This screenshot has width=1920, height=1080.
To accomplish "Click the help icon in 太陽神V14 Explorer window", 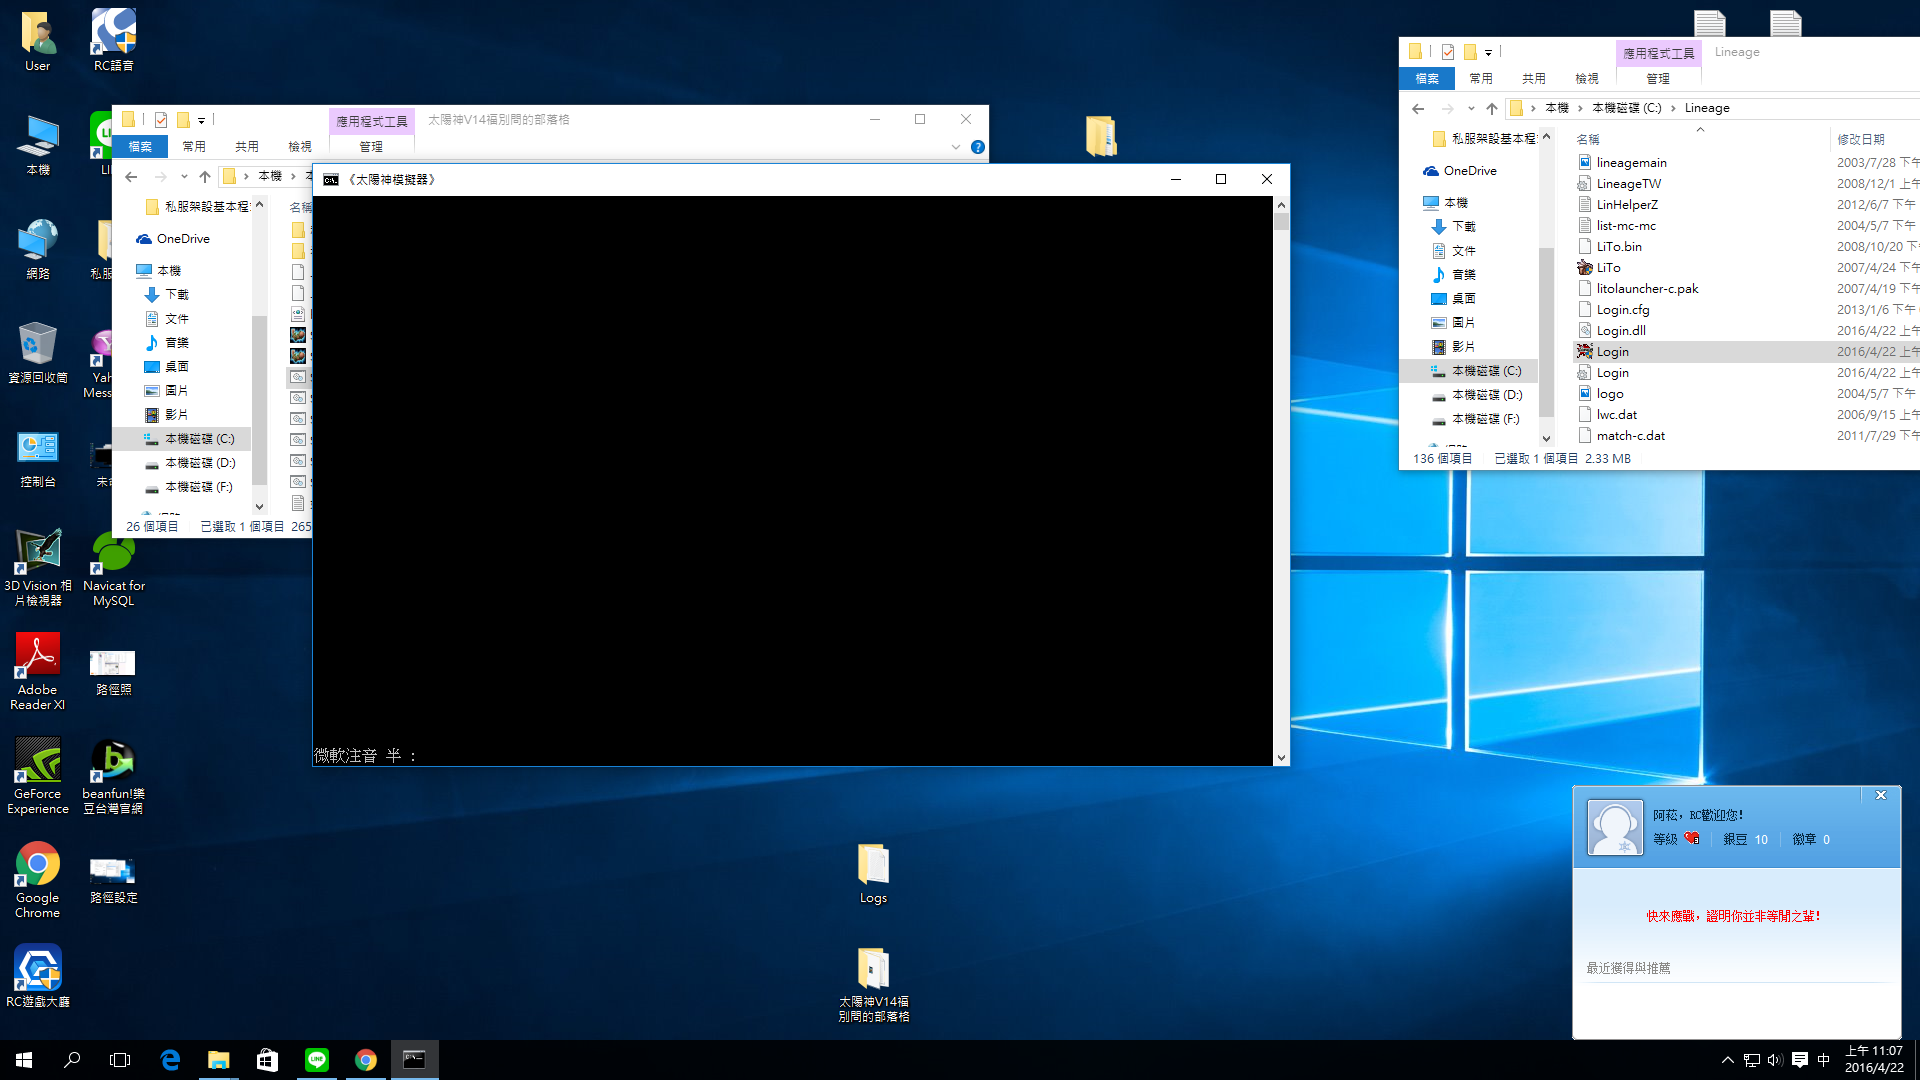I will point(978,147).
